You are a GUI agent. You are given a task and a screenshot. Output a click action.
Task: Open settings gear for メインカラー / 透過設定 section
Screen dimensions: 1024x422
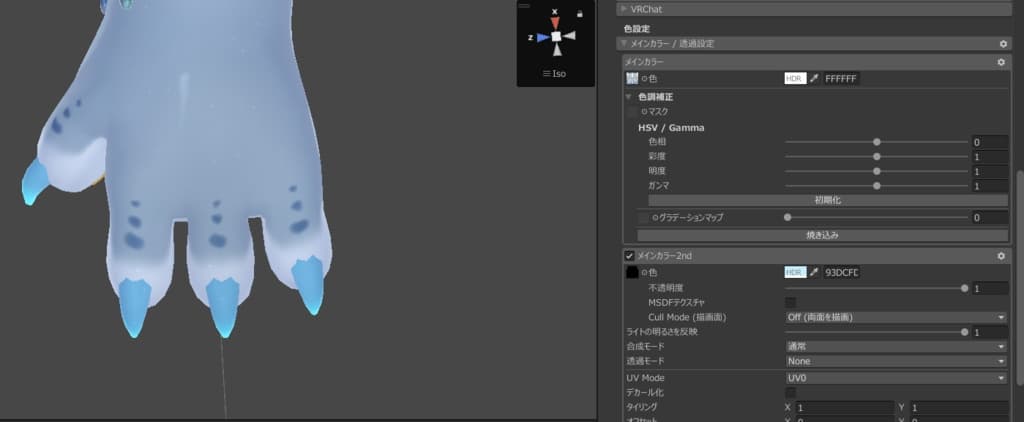coord(1003,44)
